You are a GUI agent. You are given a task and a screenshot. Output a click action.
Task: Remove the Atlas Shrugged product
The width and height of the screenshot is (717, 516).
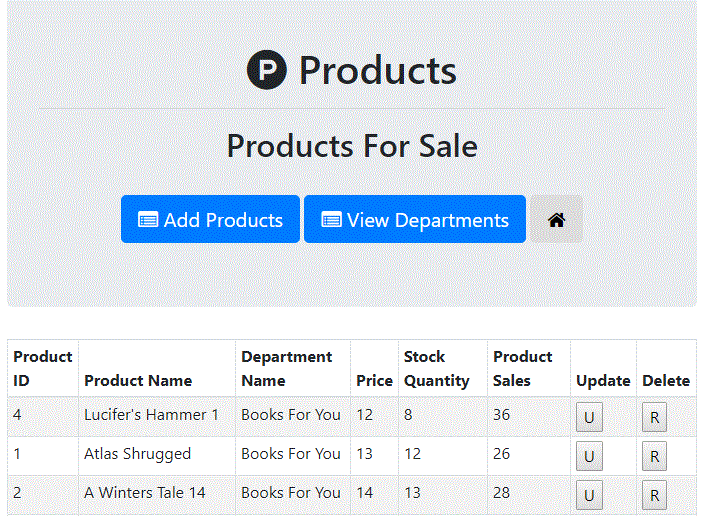coord(654,456)
